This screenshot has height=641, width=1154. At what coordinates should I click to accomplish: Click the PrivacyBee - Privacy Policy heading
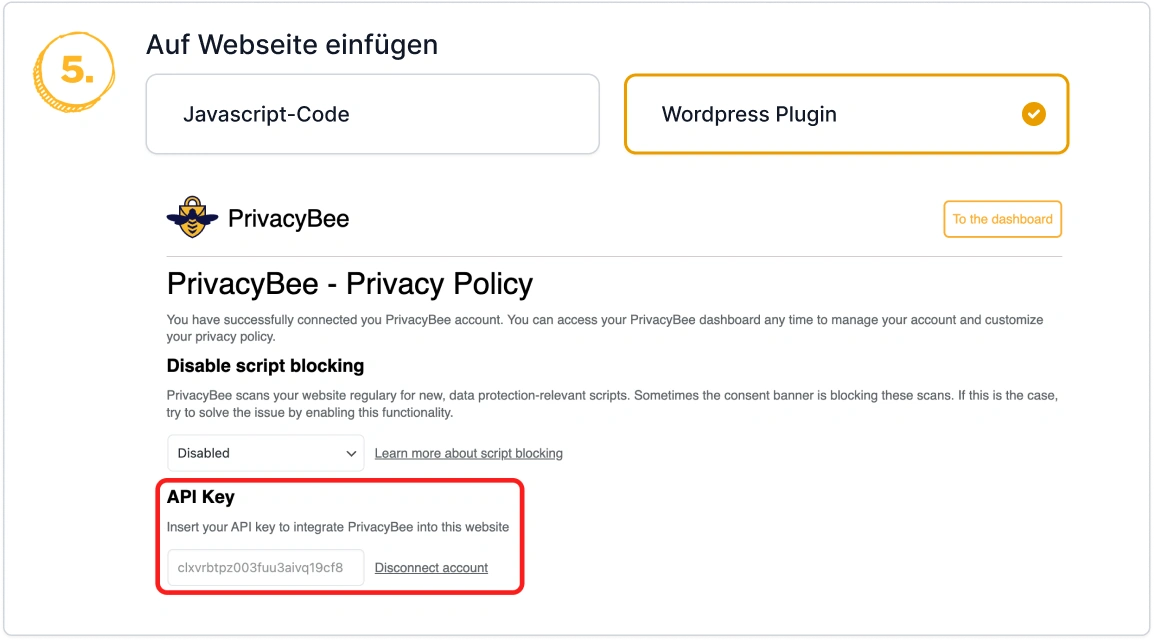pos(350,284)
